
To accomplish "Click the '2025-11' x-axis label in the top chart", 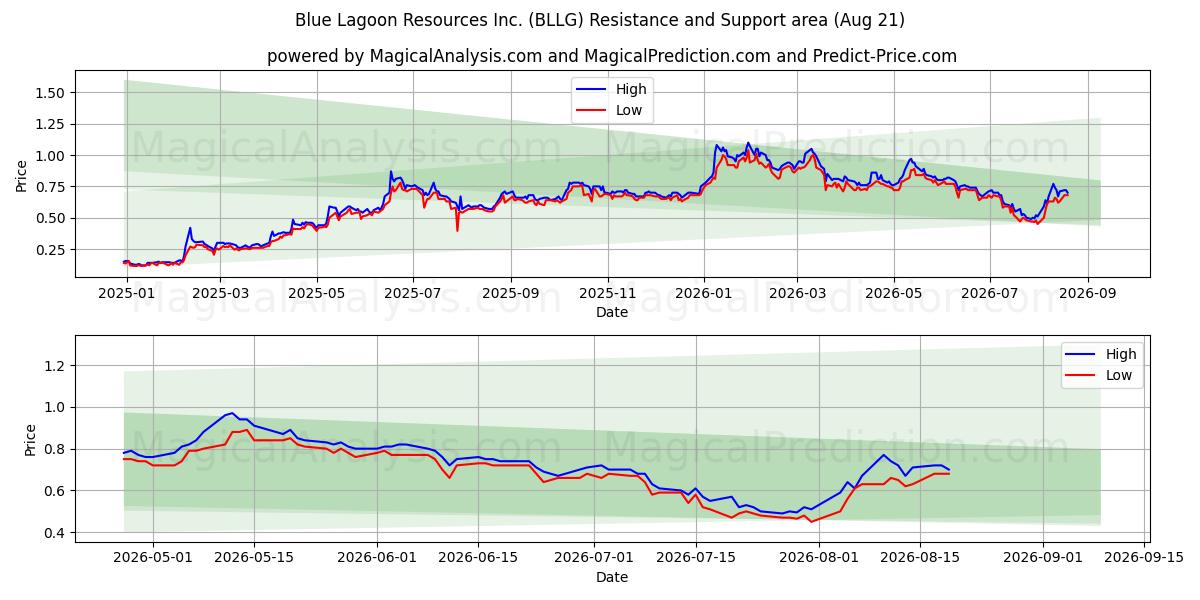I will (608, 294).
